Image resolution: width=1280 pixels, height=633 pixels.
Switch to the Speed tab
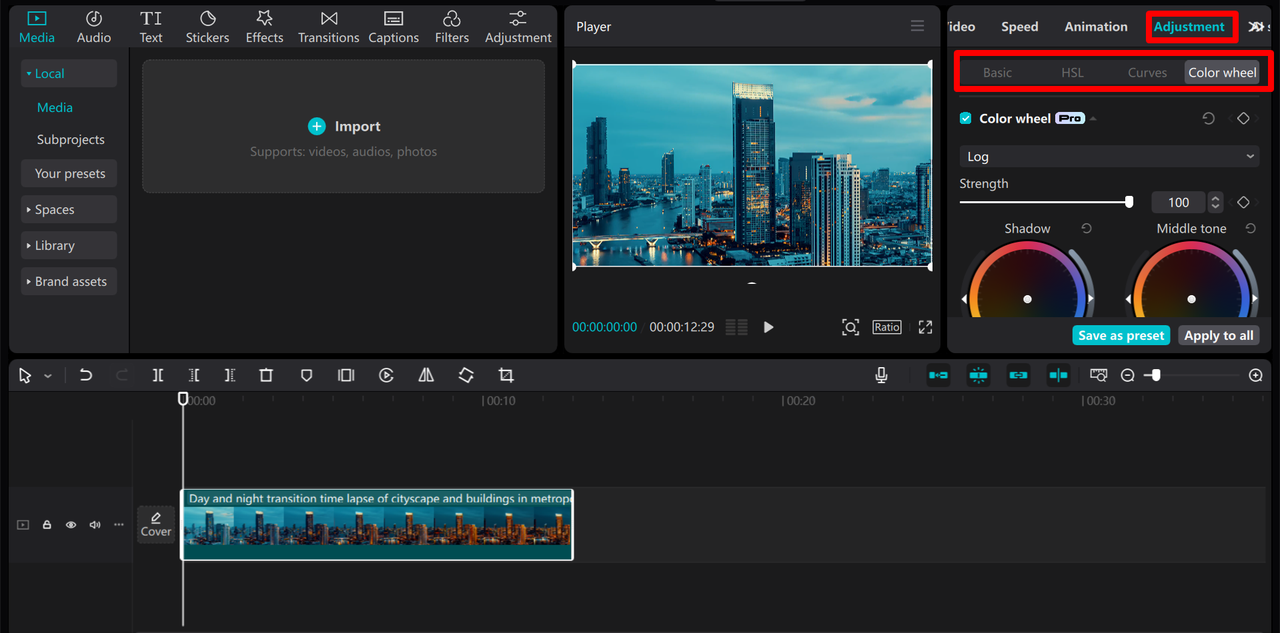tap(1020, 26)
